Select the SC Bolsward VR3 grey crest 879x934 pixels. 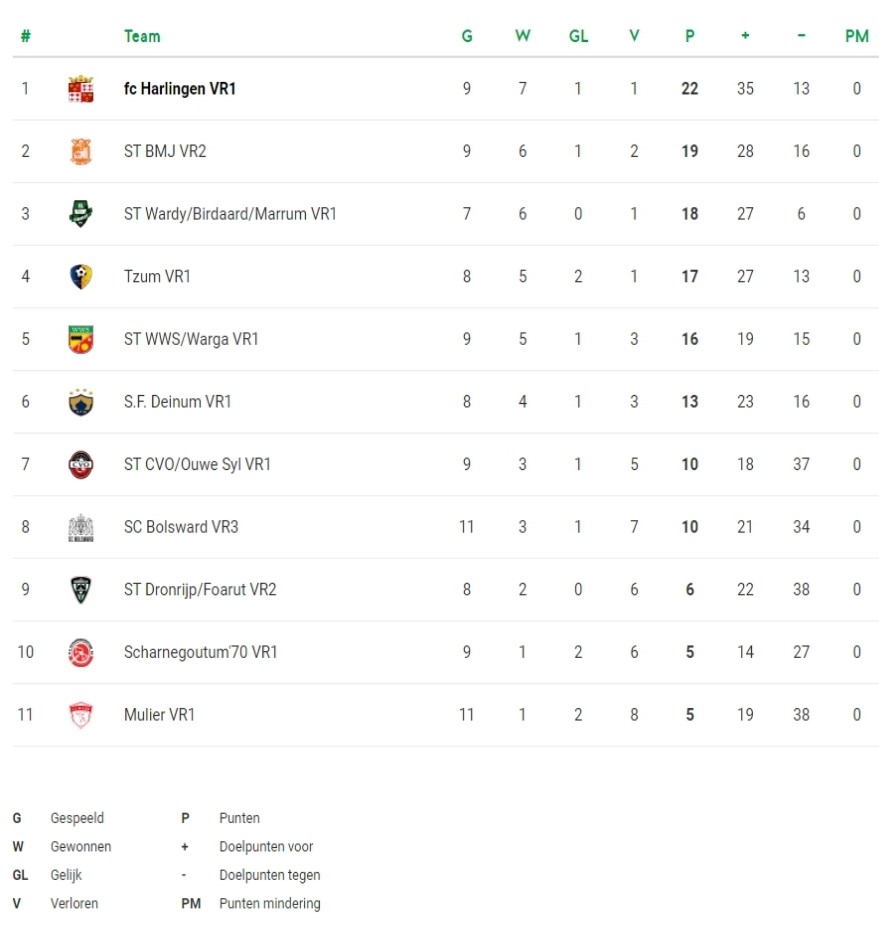[81, 528]
